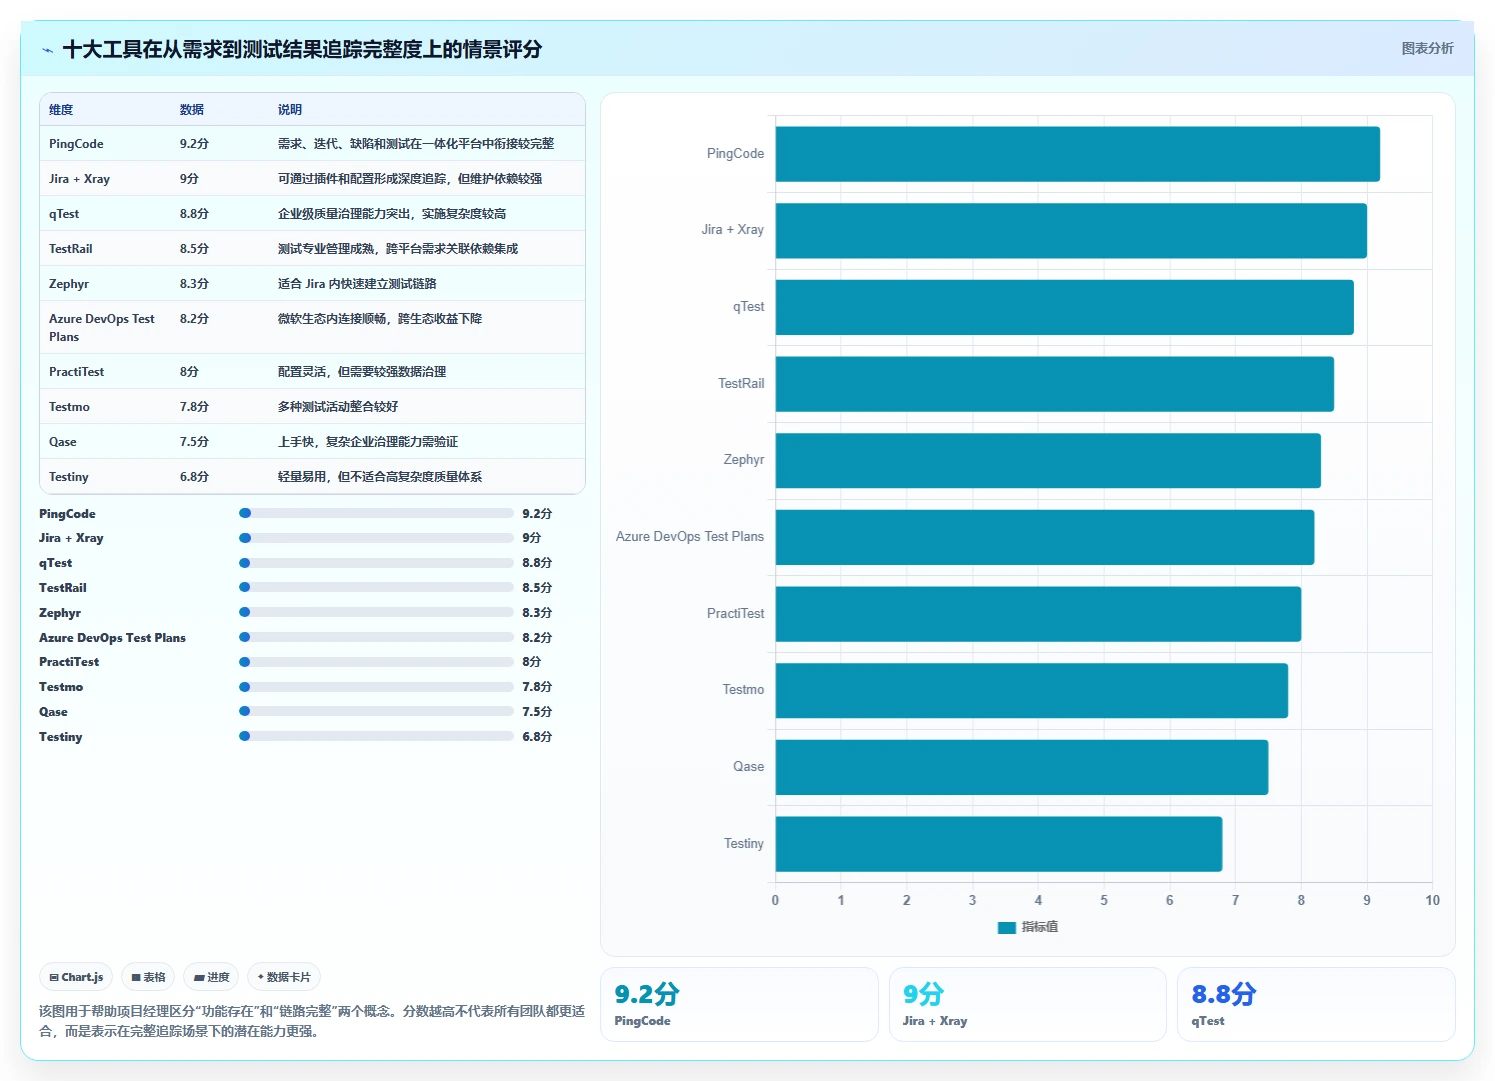The height and width of the screenshot is (1081, 1495).
Task: Click the Zephyr progress bar
Action: click(x=376, y=612)
